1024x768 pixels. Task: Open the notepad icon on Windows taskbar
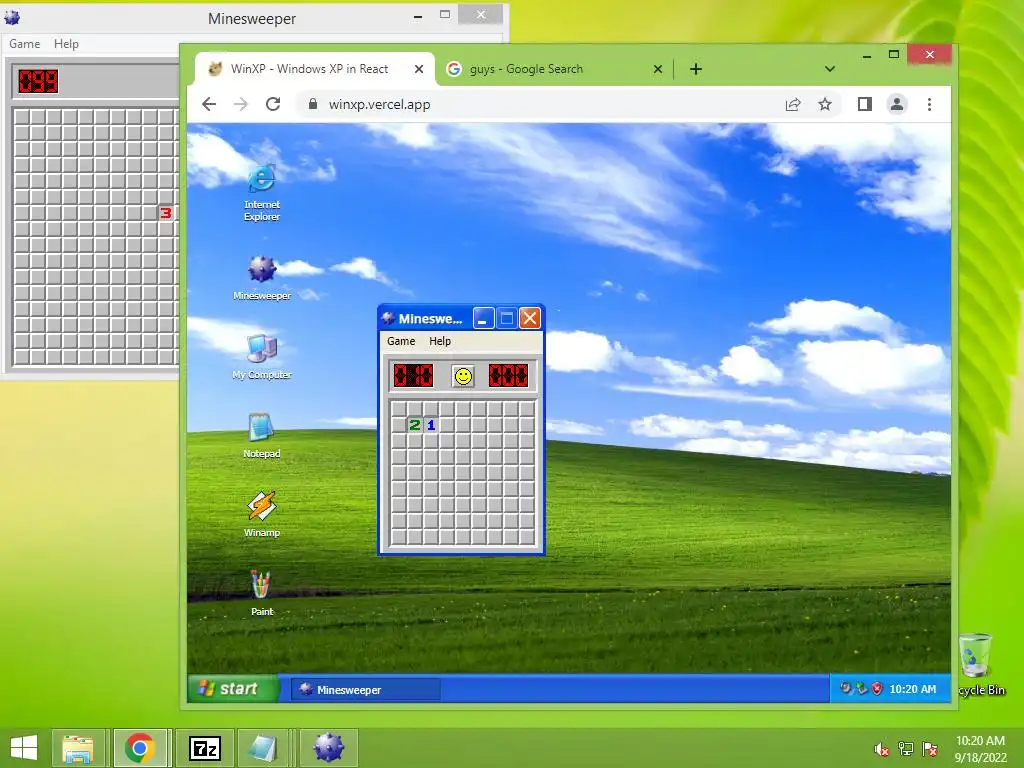(263, 748)
